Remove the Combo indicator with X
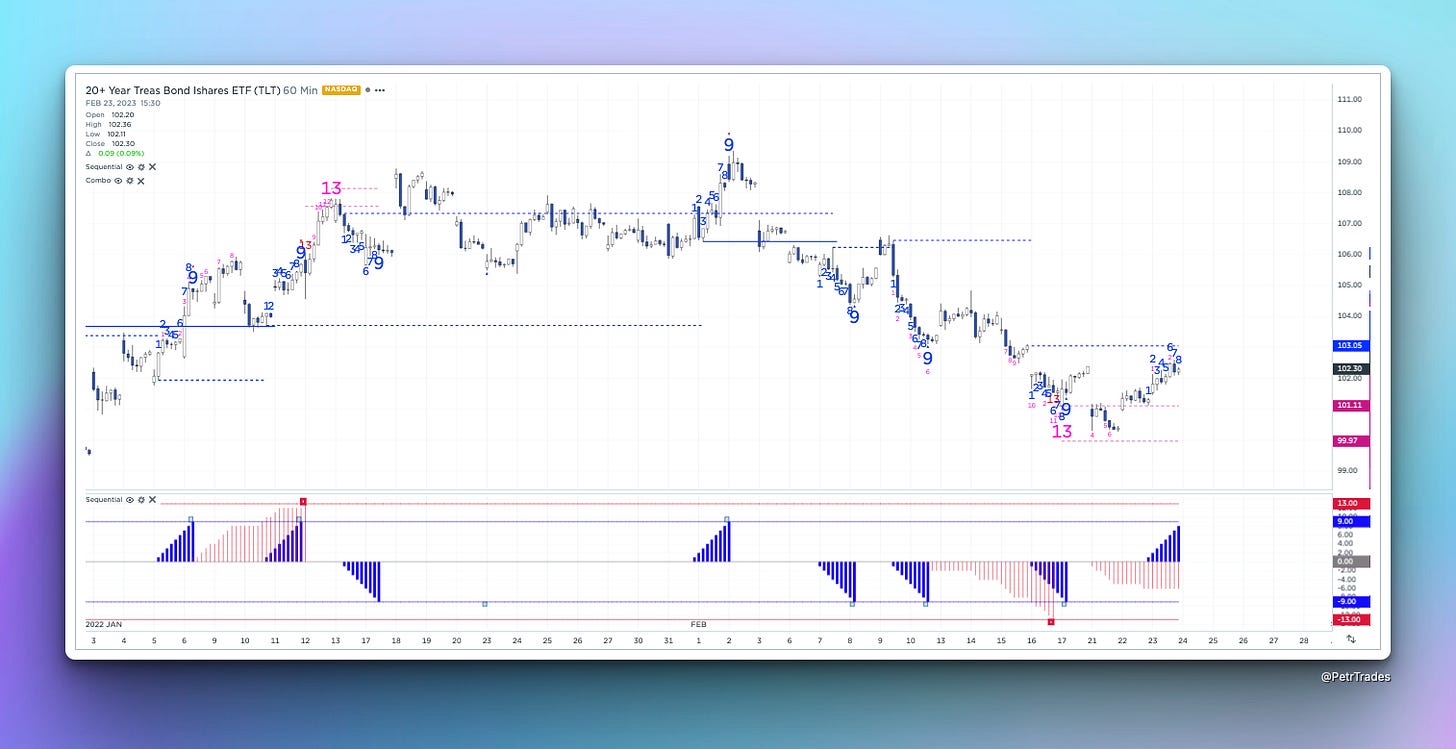1456x749 pixels. point(141,181)
